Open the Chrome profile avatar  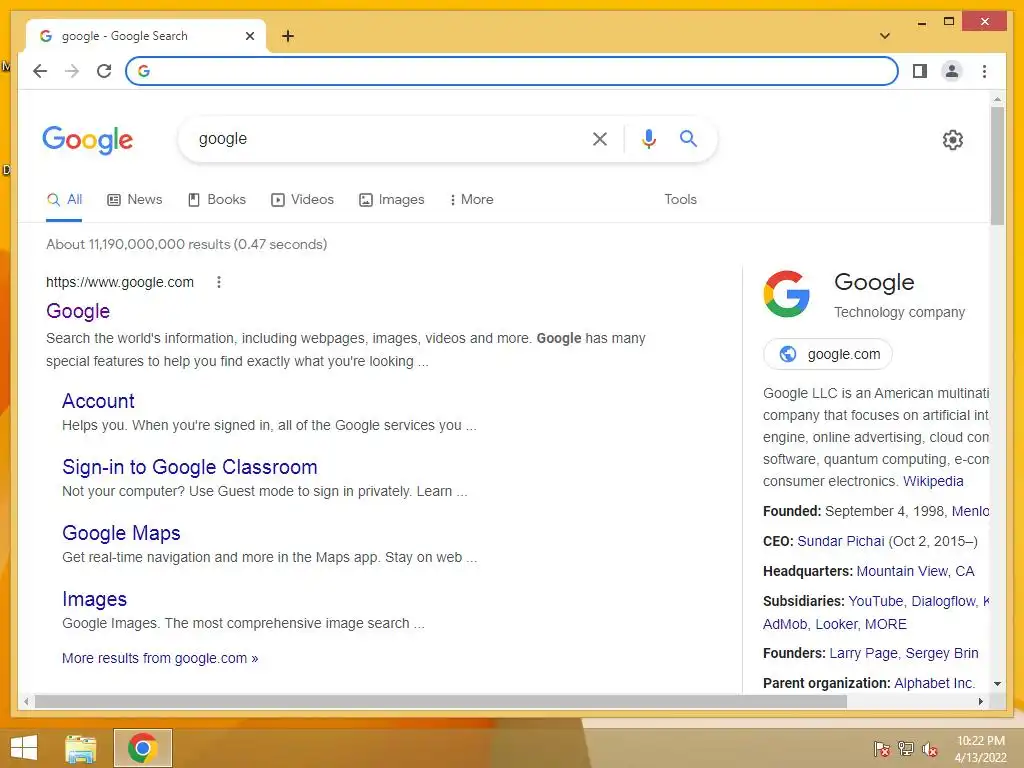pyautogui.click(x=952, y=71)
